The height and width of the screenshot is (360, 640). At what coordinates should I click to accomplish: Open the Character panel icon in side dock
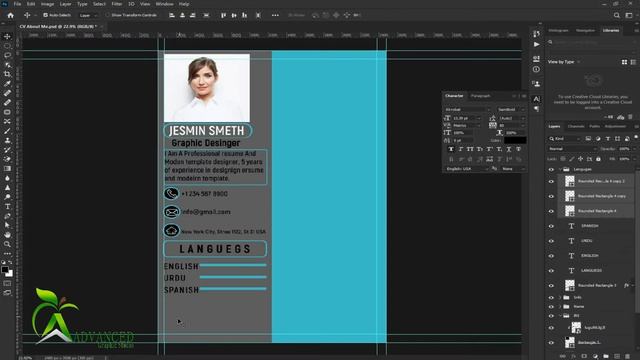pyautogui.click(x=536, y=99)
